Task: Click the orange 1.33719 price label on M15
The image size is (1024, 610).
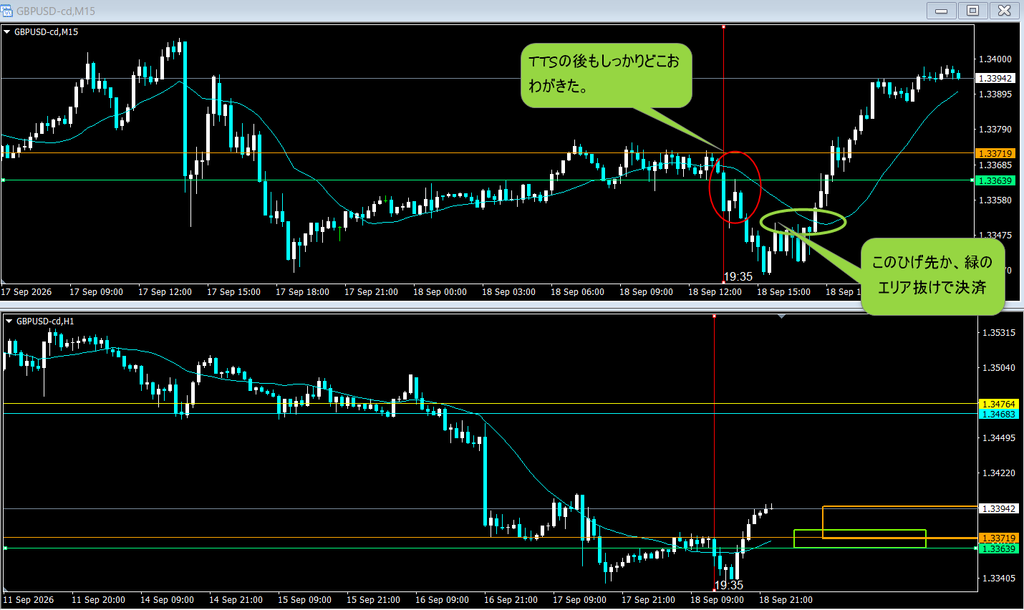Action: point(995,153)
